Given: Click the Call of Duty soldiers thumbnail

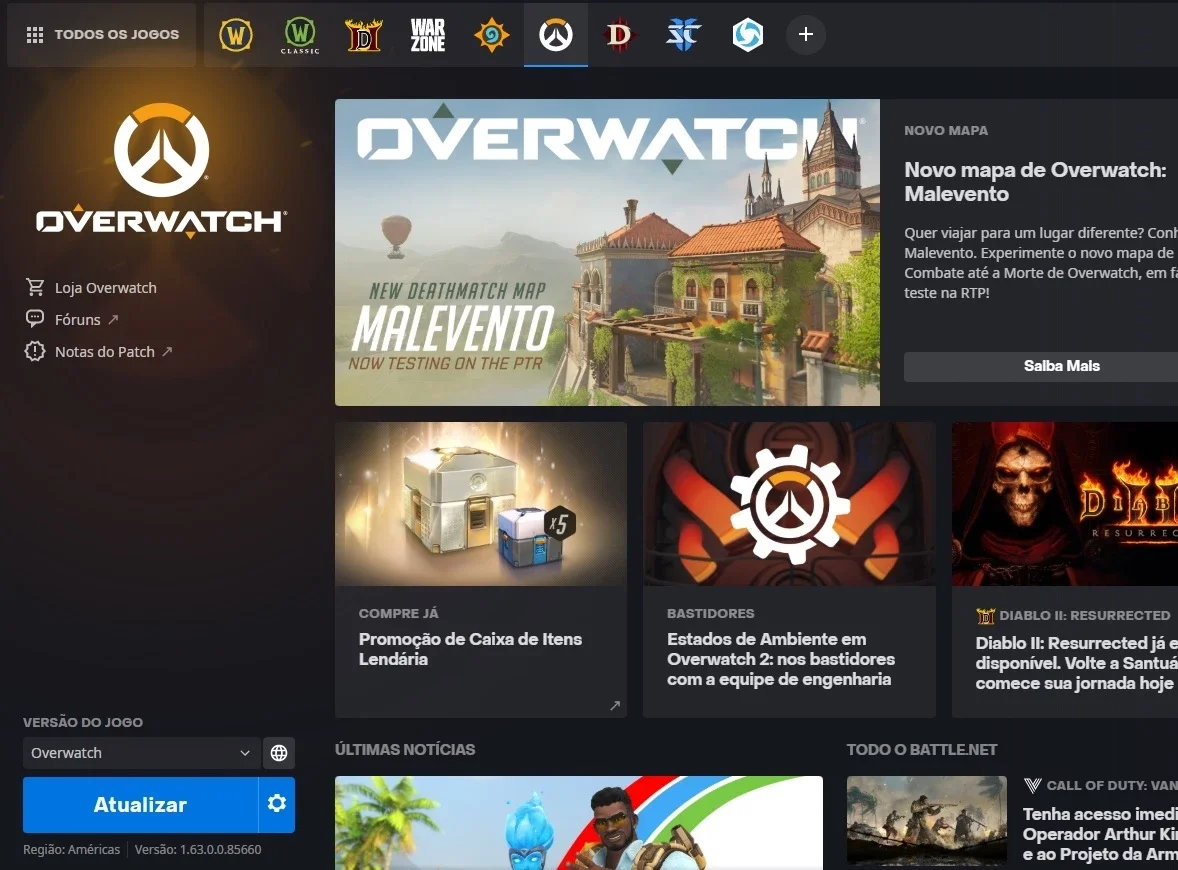Looking at the screenshot, I should tap(926, 821).
